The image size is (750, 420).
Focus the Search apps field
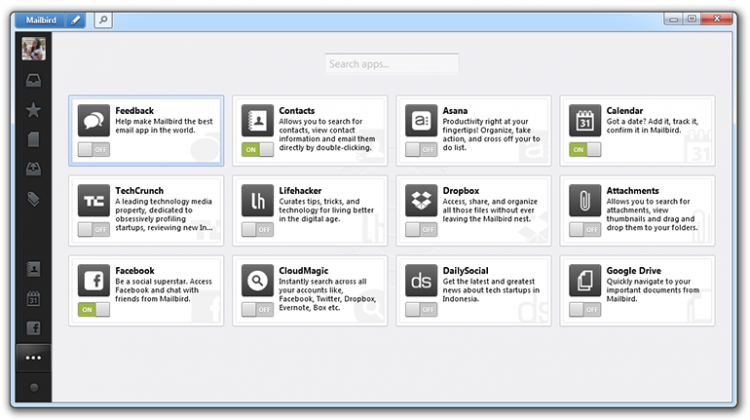[x=392, y=64]
